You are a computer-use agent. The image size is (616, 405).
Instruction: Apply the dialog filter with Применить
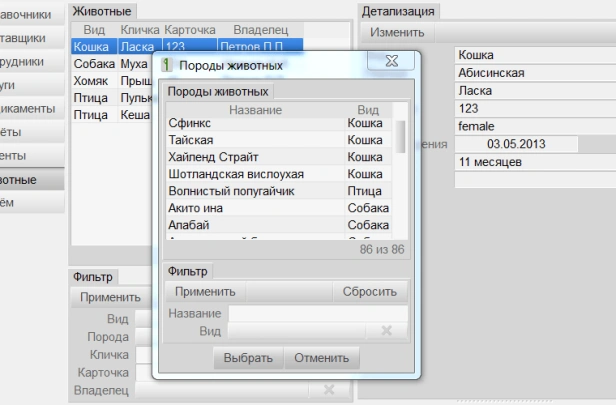[x=206, y=292]
